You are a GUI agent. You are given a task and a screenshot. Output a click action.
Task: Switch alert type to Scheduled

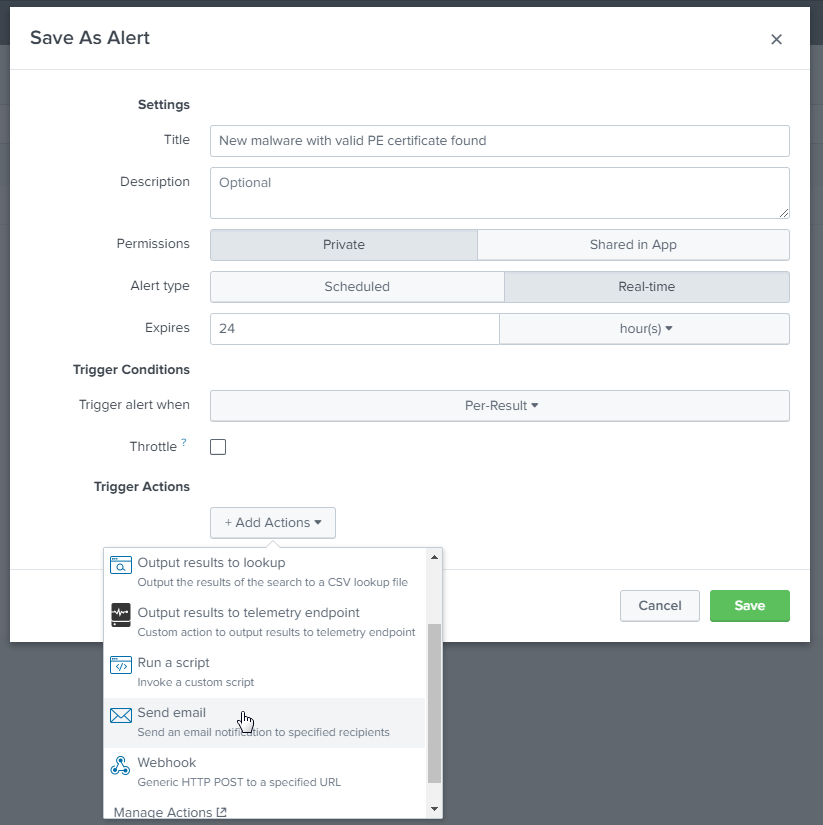(x=357, y=287)
